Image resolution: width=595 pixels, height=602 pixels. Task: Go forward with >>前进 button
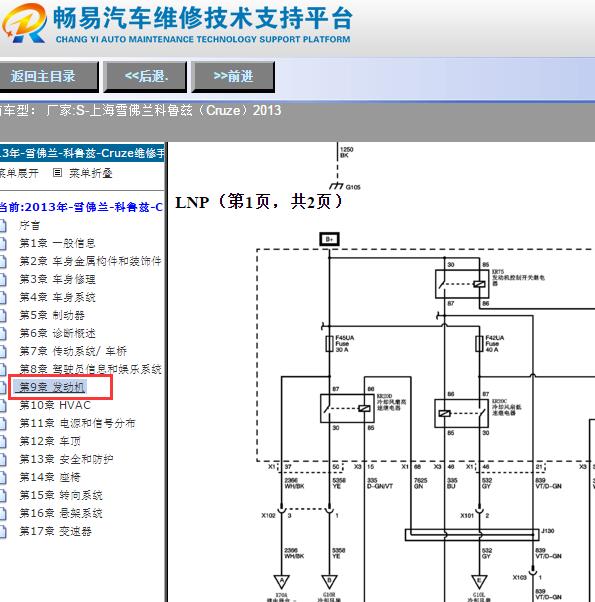tap(233, 76)
